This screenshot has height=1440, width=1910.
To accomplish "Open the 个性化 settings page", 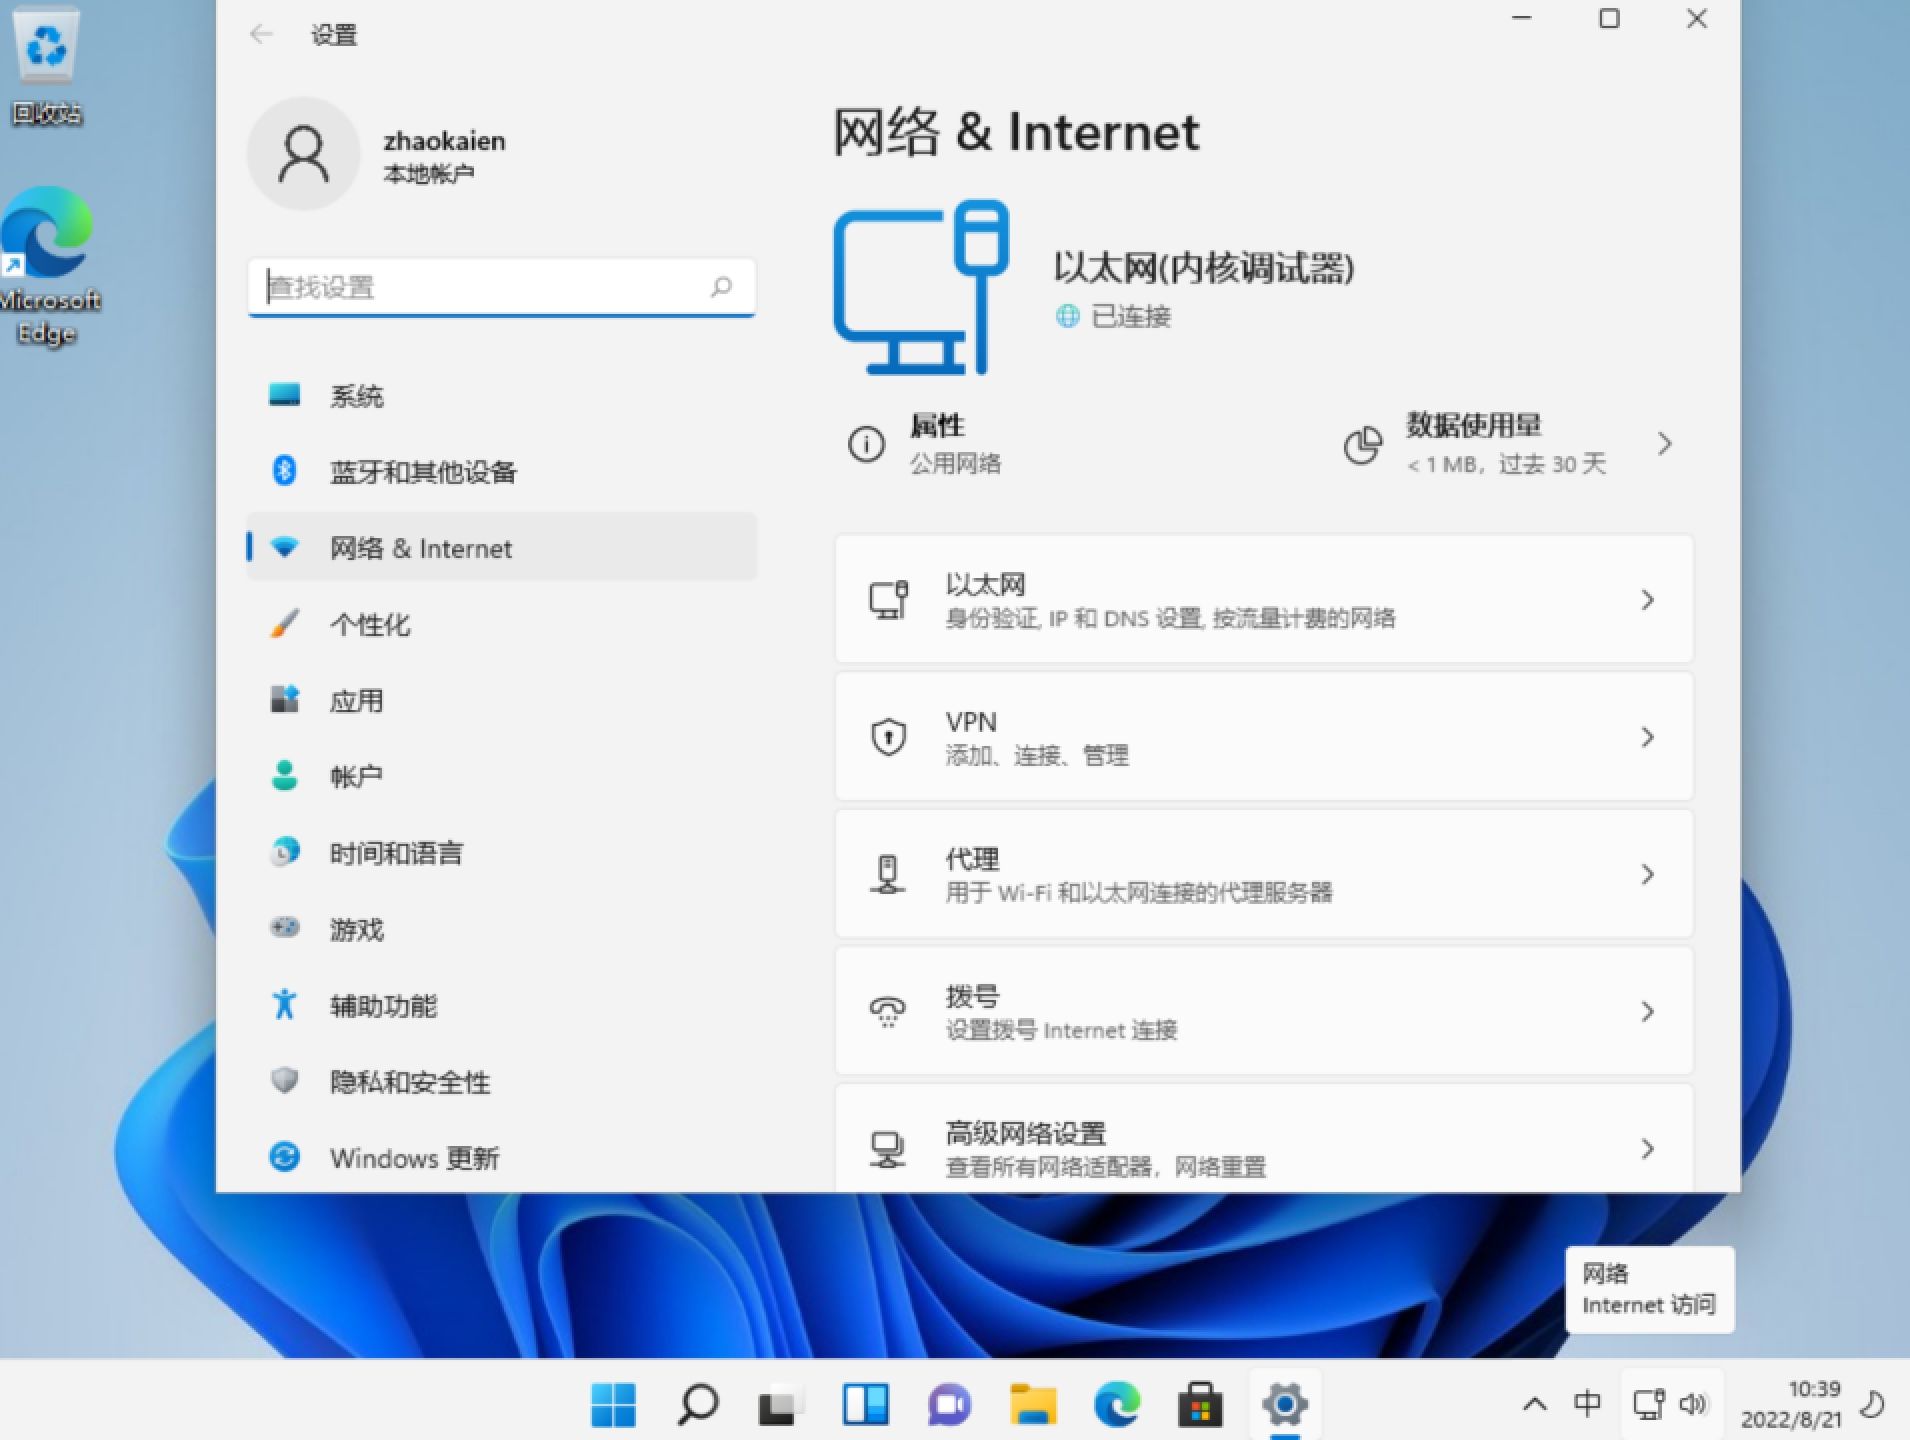I will [x=368, y=624].
